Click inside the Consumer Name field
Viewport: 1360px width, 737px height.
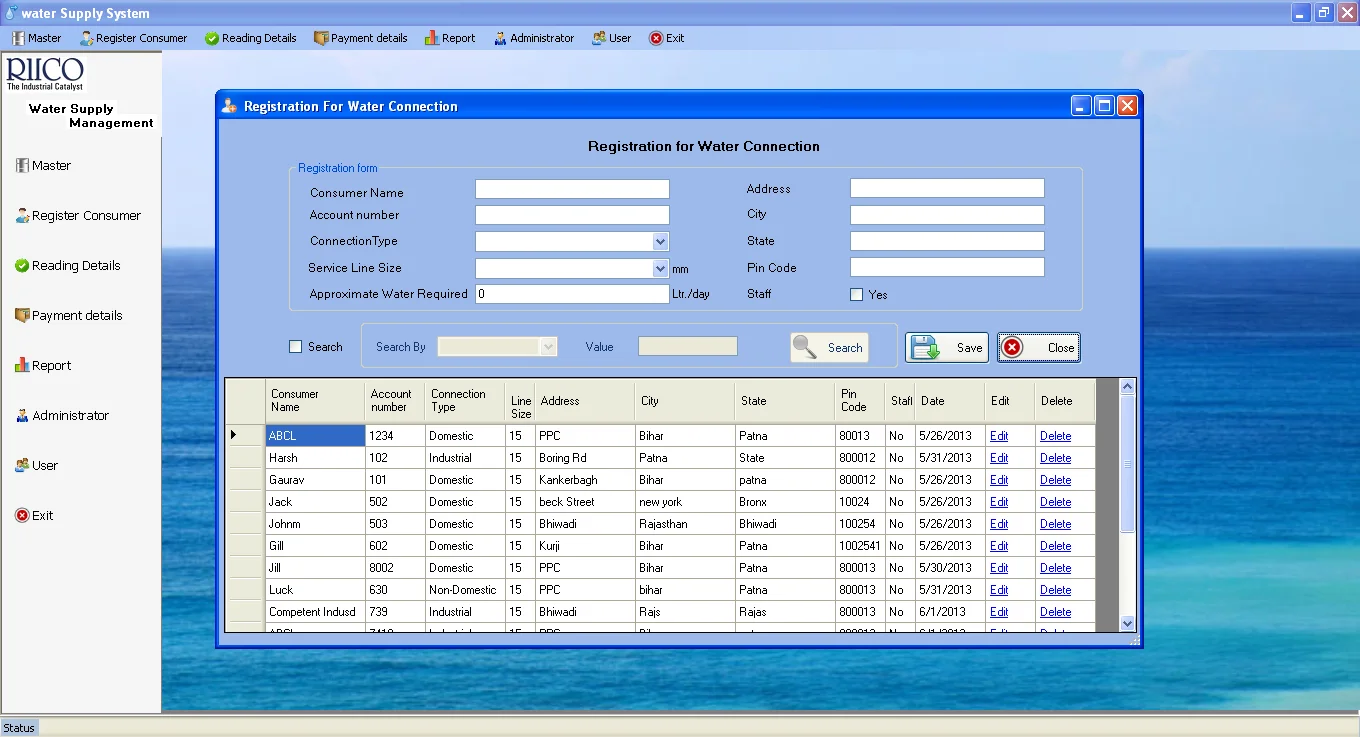click(571, 188)
